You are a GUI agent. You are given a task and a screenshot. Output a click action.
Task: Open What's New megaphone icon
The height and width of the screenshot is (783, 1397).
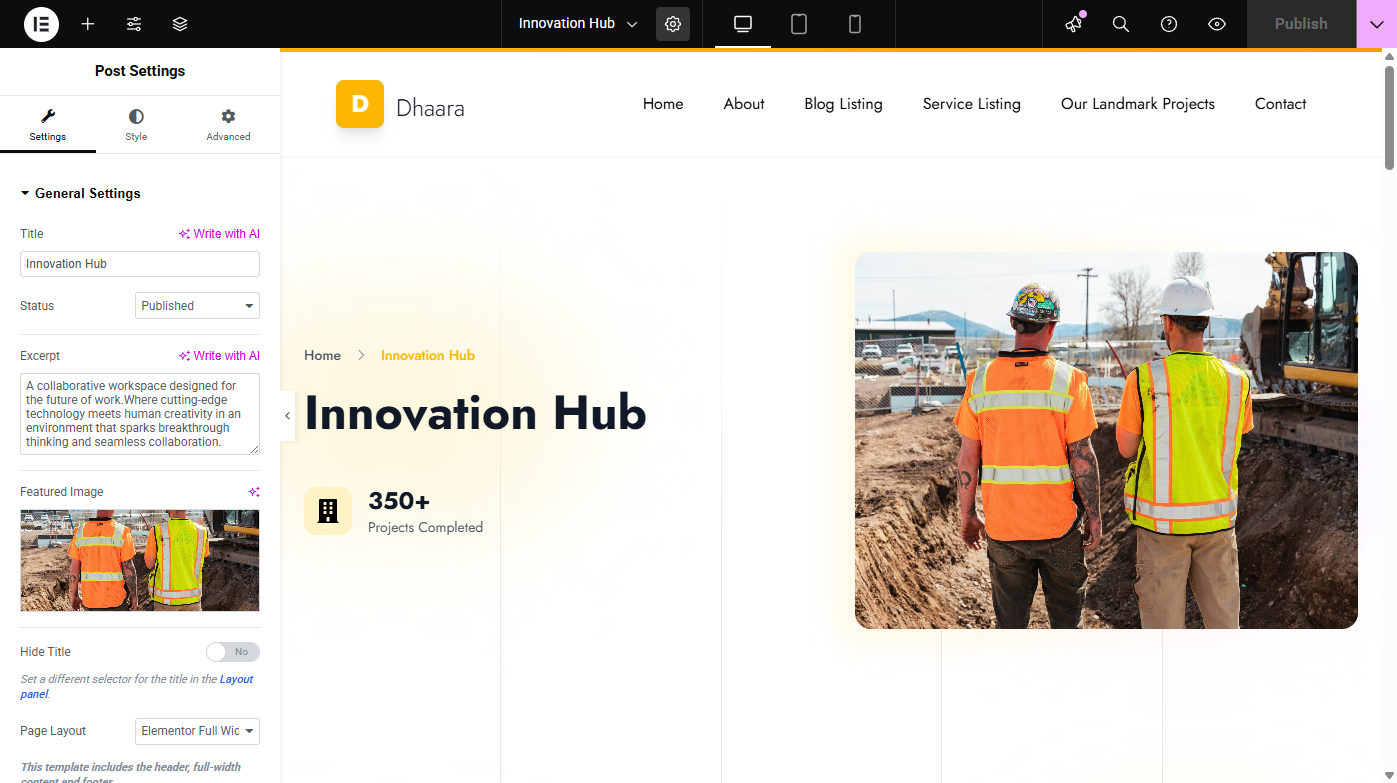(x=1073, y=24)
